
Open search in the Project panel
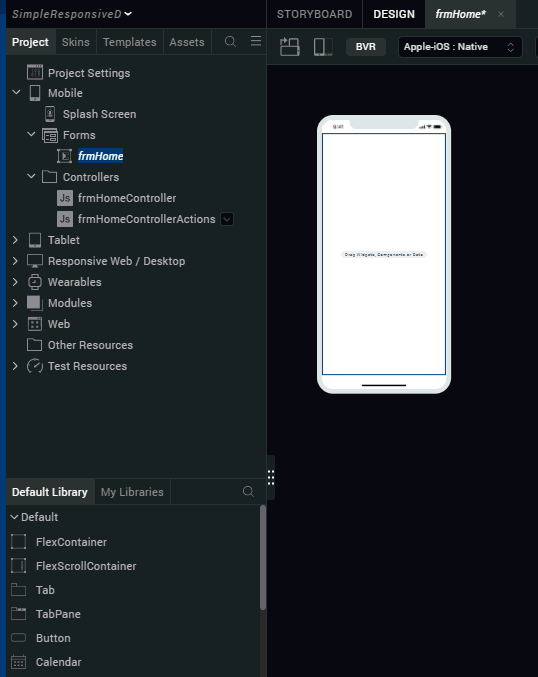point(231,41)
